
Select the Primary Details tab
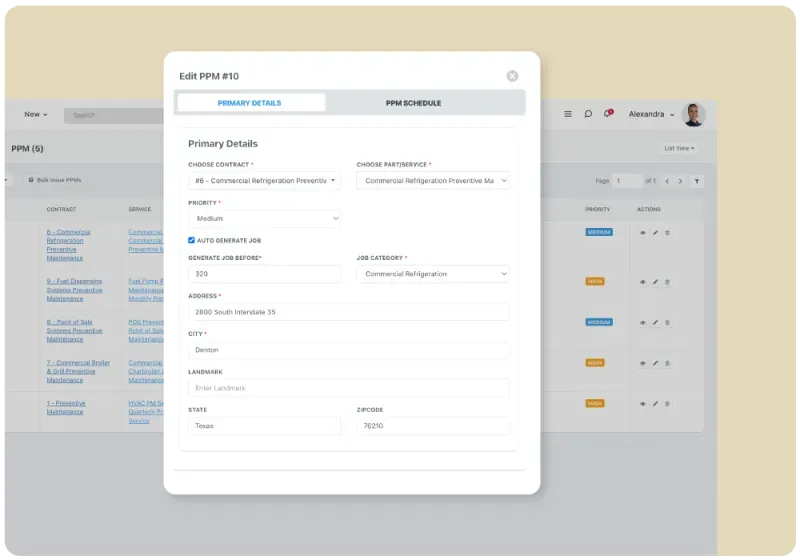pyautogui.click(x=250, y=103)
